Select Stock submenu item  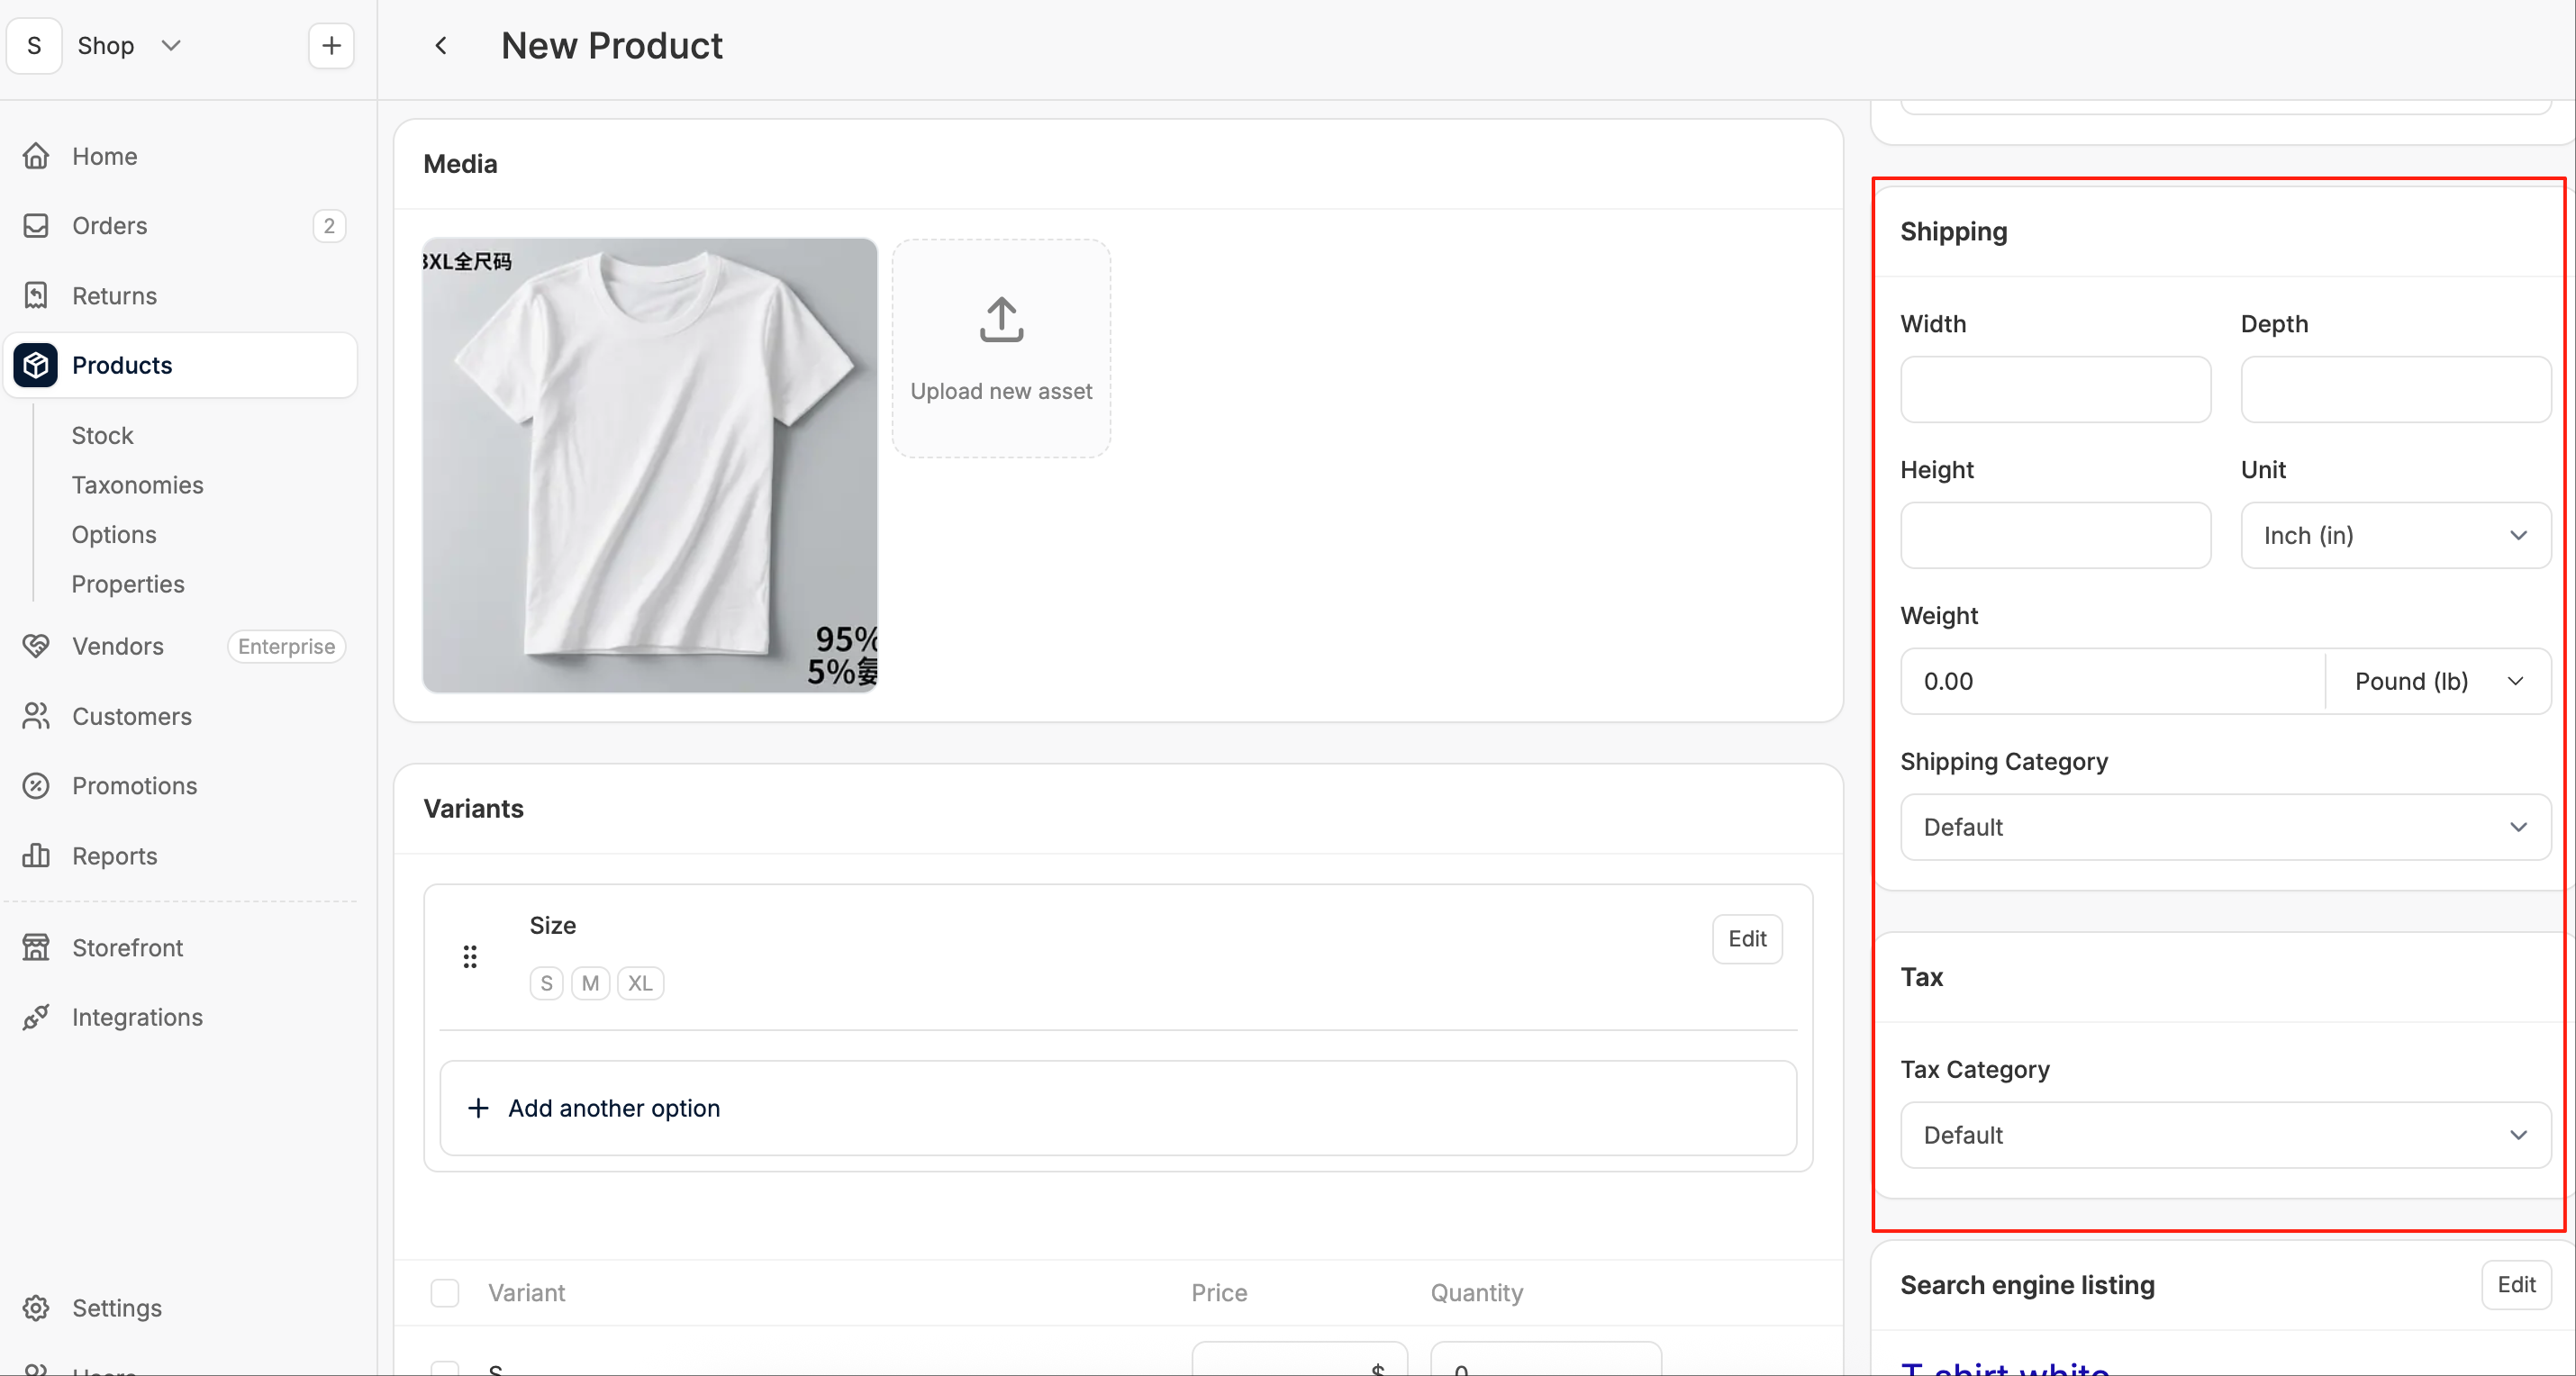click(102, 435)
